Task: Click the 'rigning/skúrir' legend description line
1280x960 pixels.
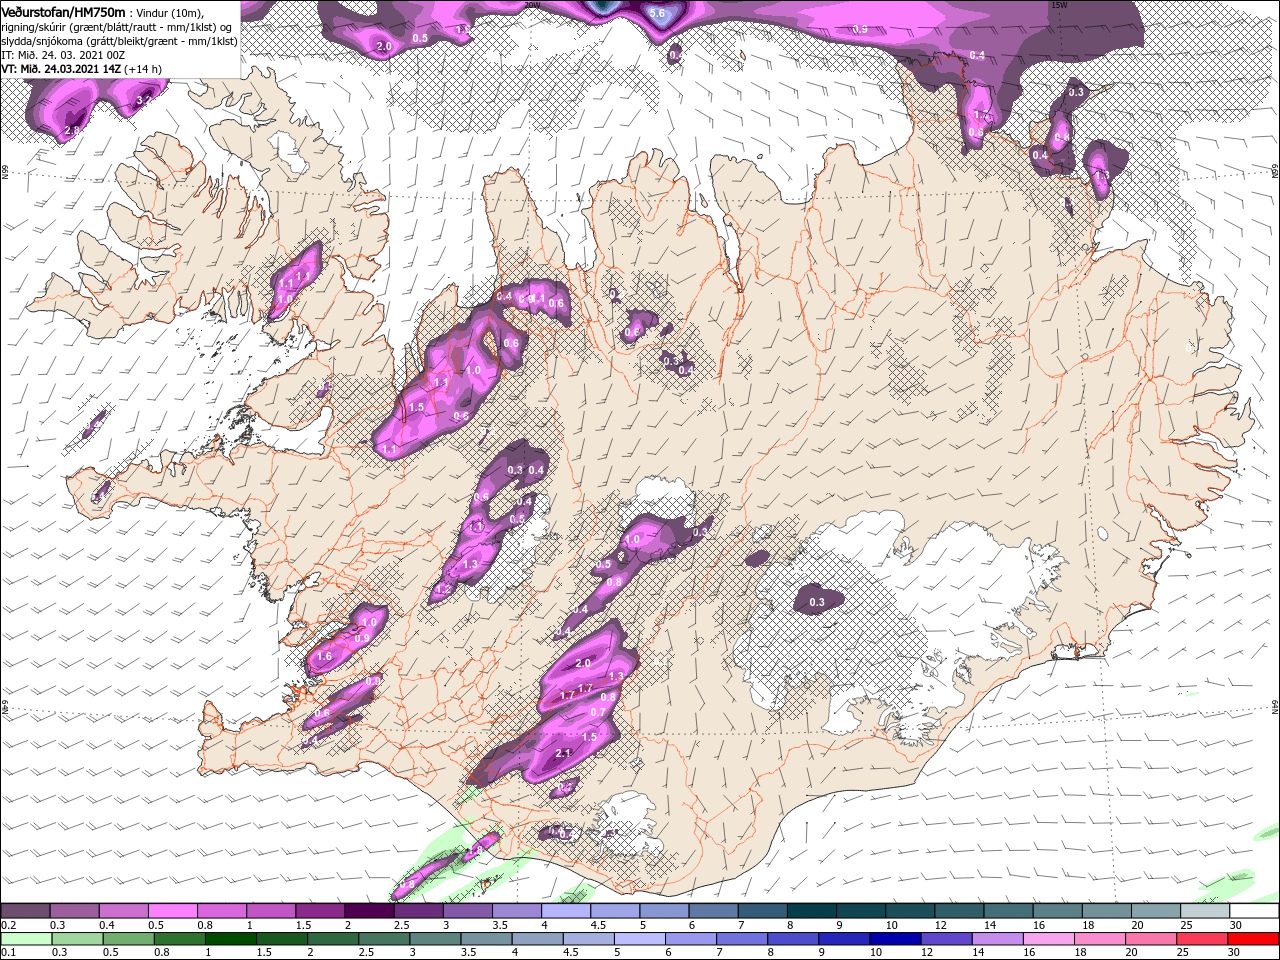Action: point(117,26)
